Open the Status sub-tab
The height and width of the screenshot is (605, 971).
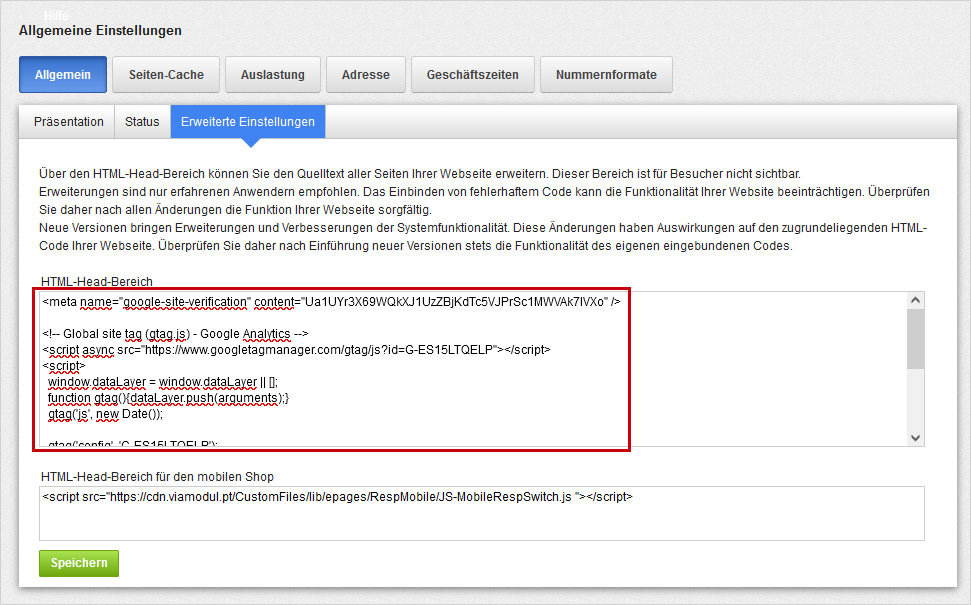pos(142,122)
